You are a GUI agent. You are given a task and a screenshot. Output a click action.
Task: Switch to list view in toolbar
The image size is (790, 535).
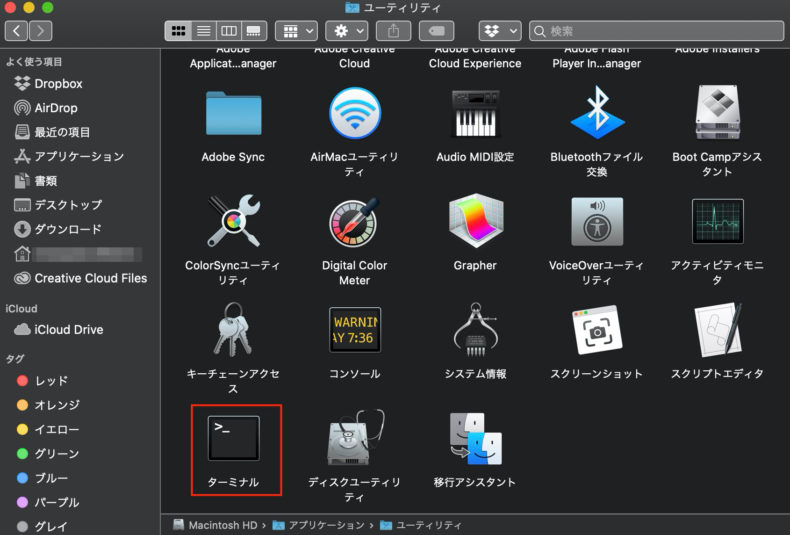coord(204,31)
